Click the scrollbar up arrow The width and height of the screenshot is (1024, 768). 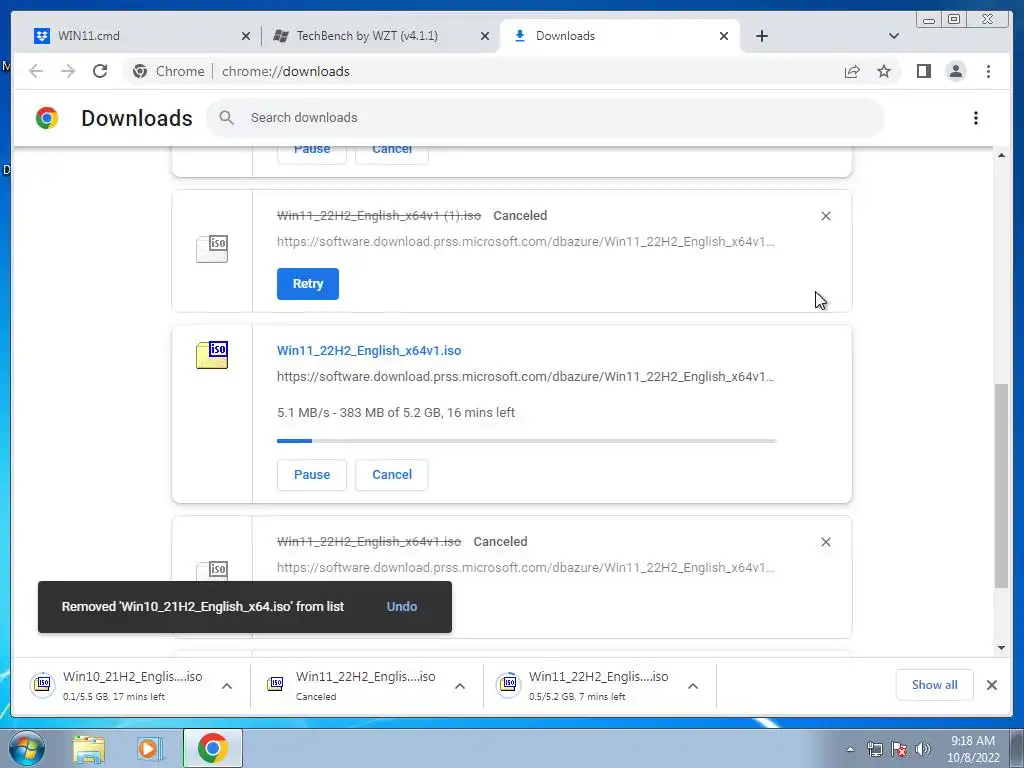[x=1001, y=155]
